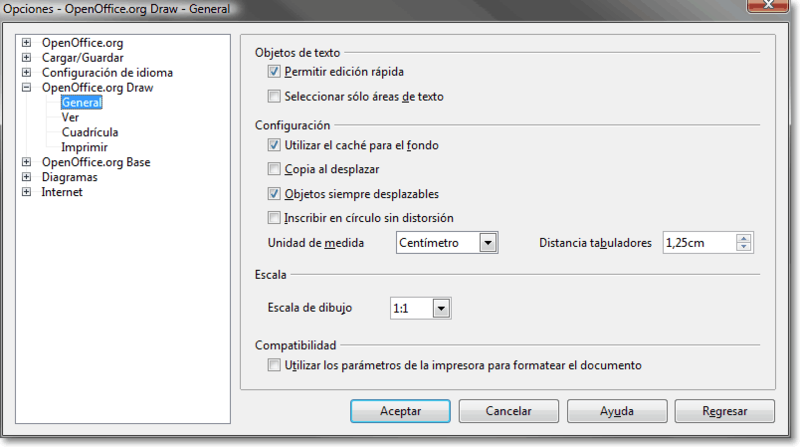
Task: Expand Configuración de idioma node
Action: 27,72
